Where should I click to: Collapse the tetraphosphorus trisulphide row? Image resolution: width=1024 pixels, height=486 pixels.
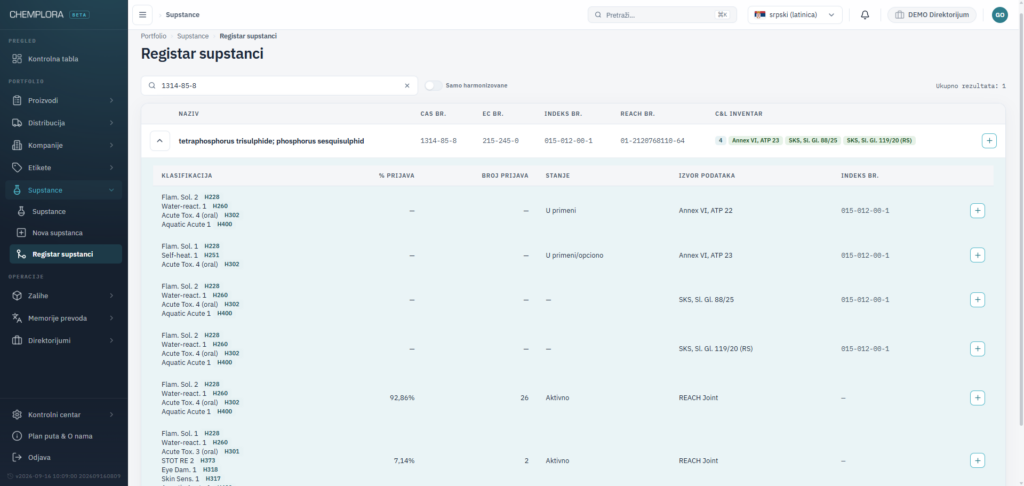coord(160,140)
